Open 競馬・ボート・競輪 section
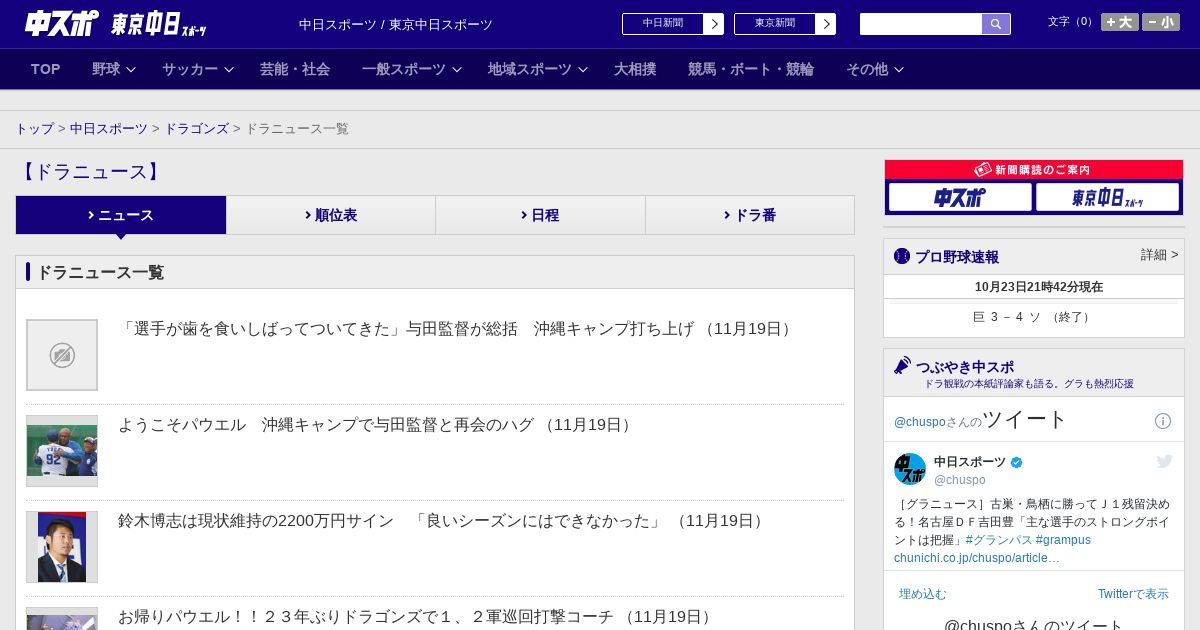 (x=751, y=69)
